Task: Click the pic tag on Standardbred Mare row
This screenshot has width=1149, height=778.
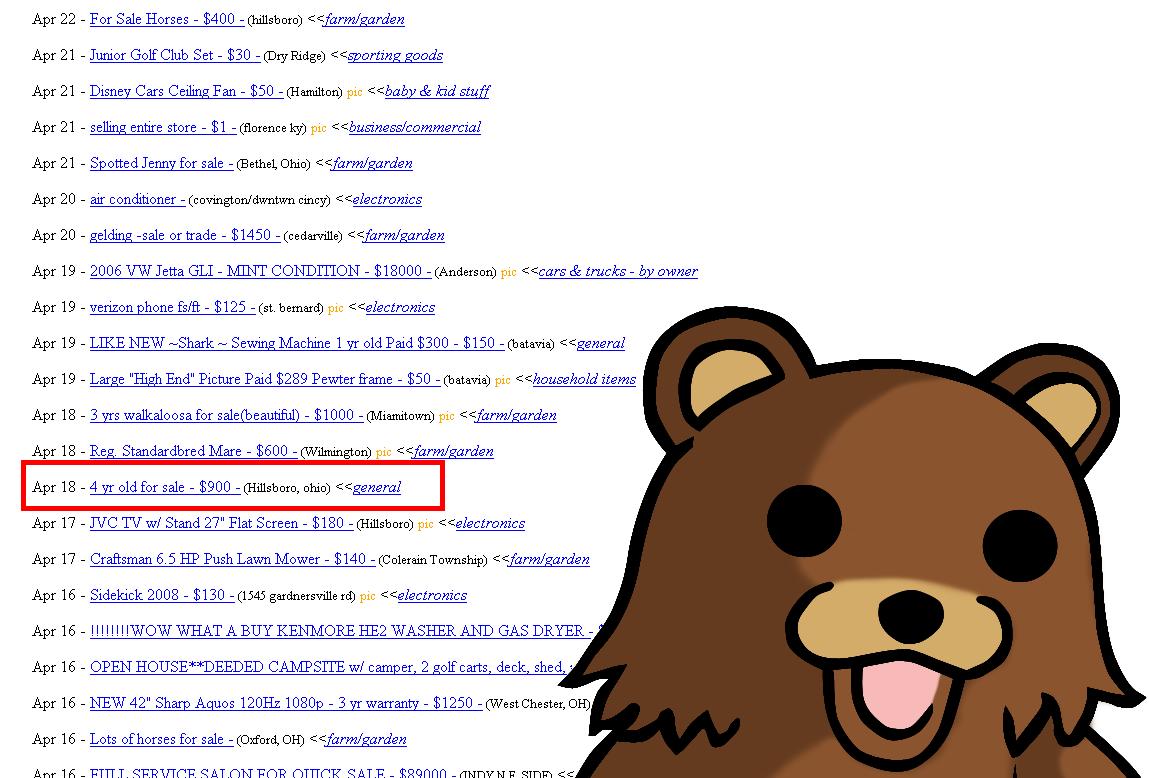Action: pos(383,452)
